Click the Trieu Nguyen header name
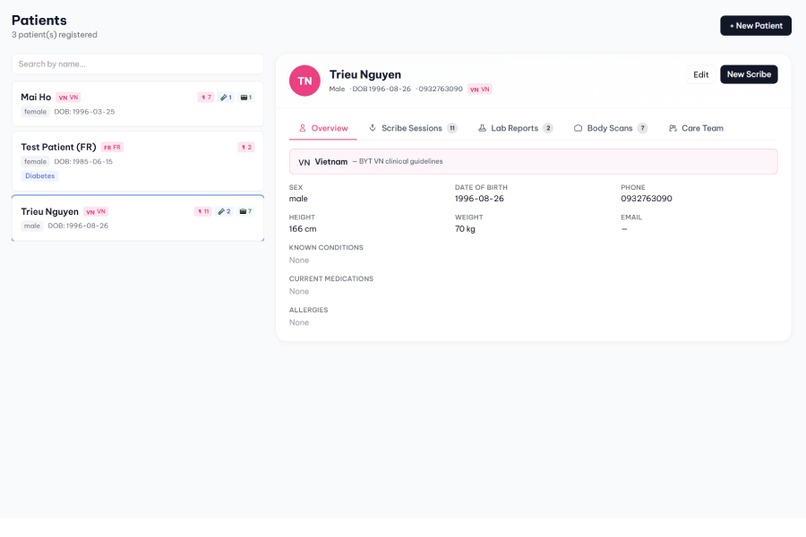 coord(365,75)
